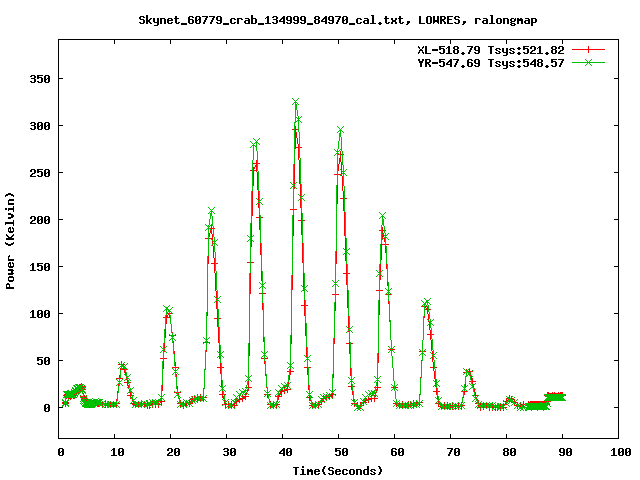
Task: Click the green peak marker near 50 seconds
Action: (340, 130)
